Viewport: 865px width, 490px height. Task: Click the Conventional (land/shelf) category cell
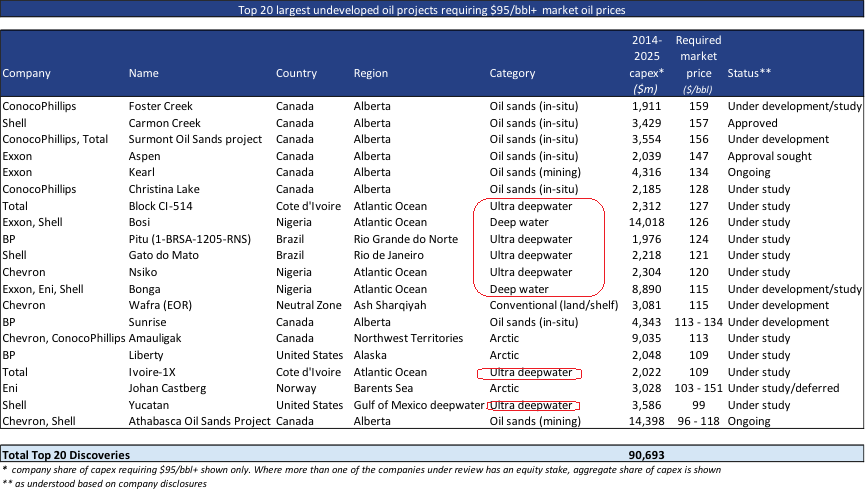pyautogui.click(x=554, y=305)
